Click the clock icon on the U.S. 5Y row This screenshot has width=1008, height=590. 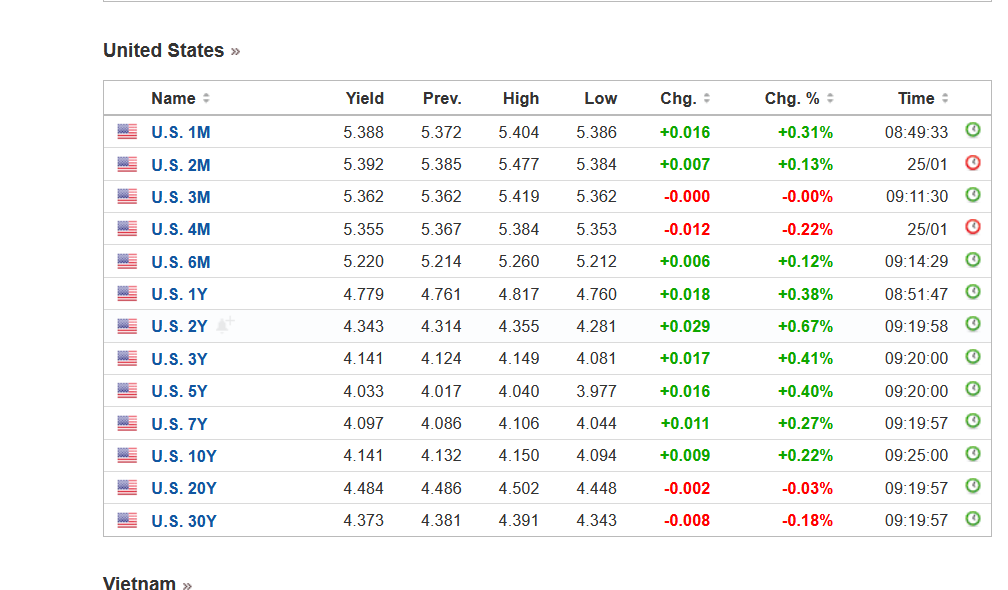(973, 390)
